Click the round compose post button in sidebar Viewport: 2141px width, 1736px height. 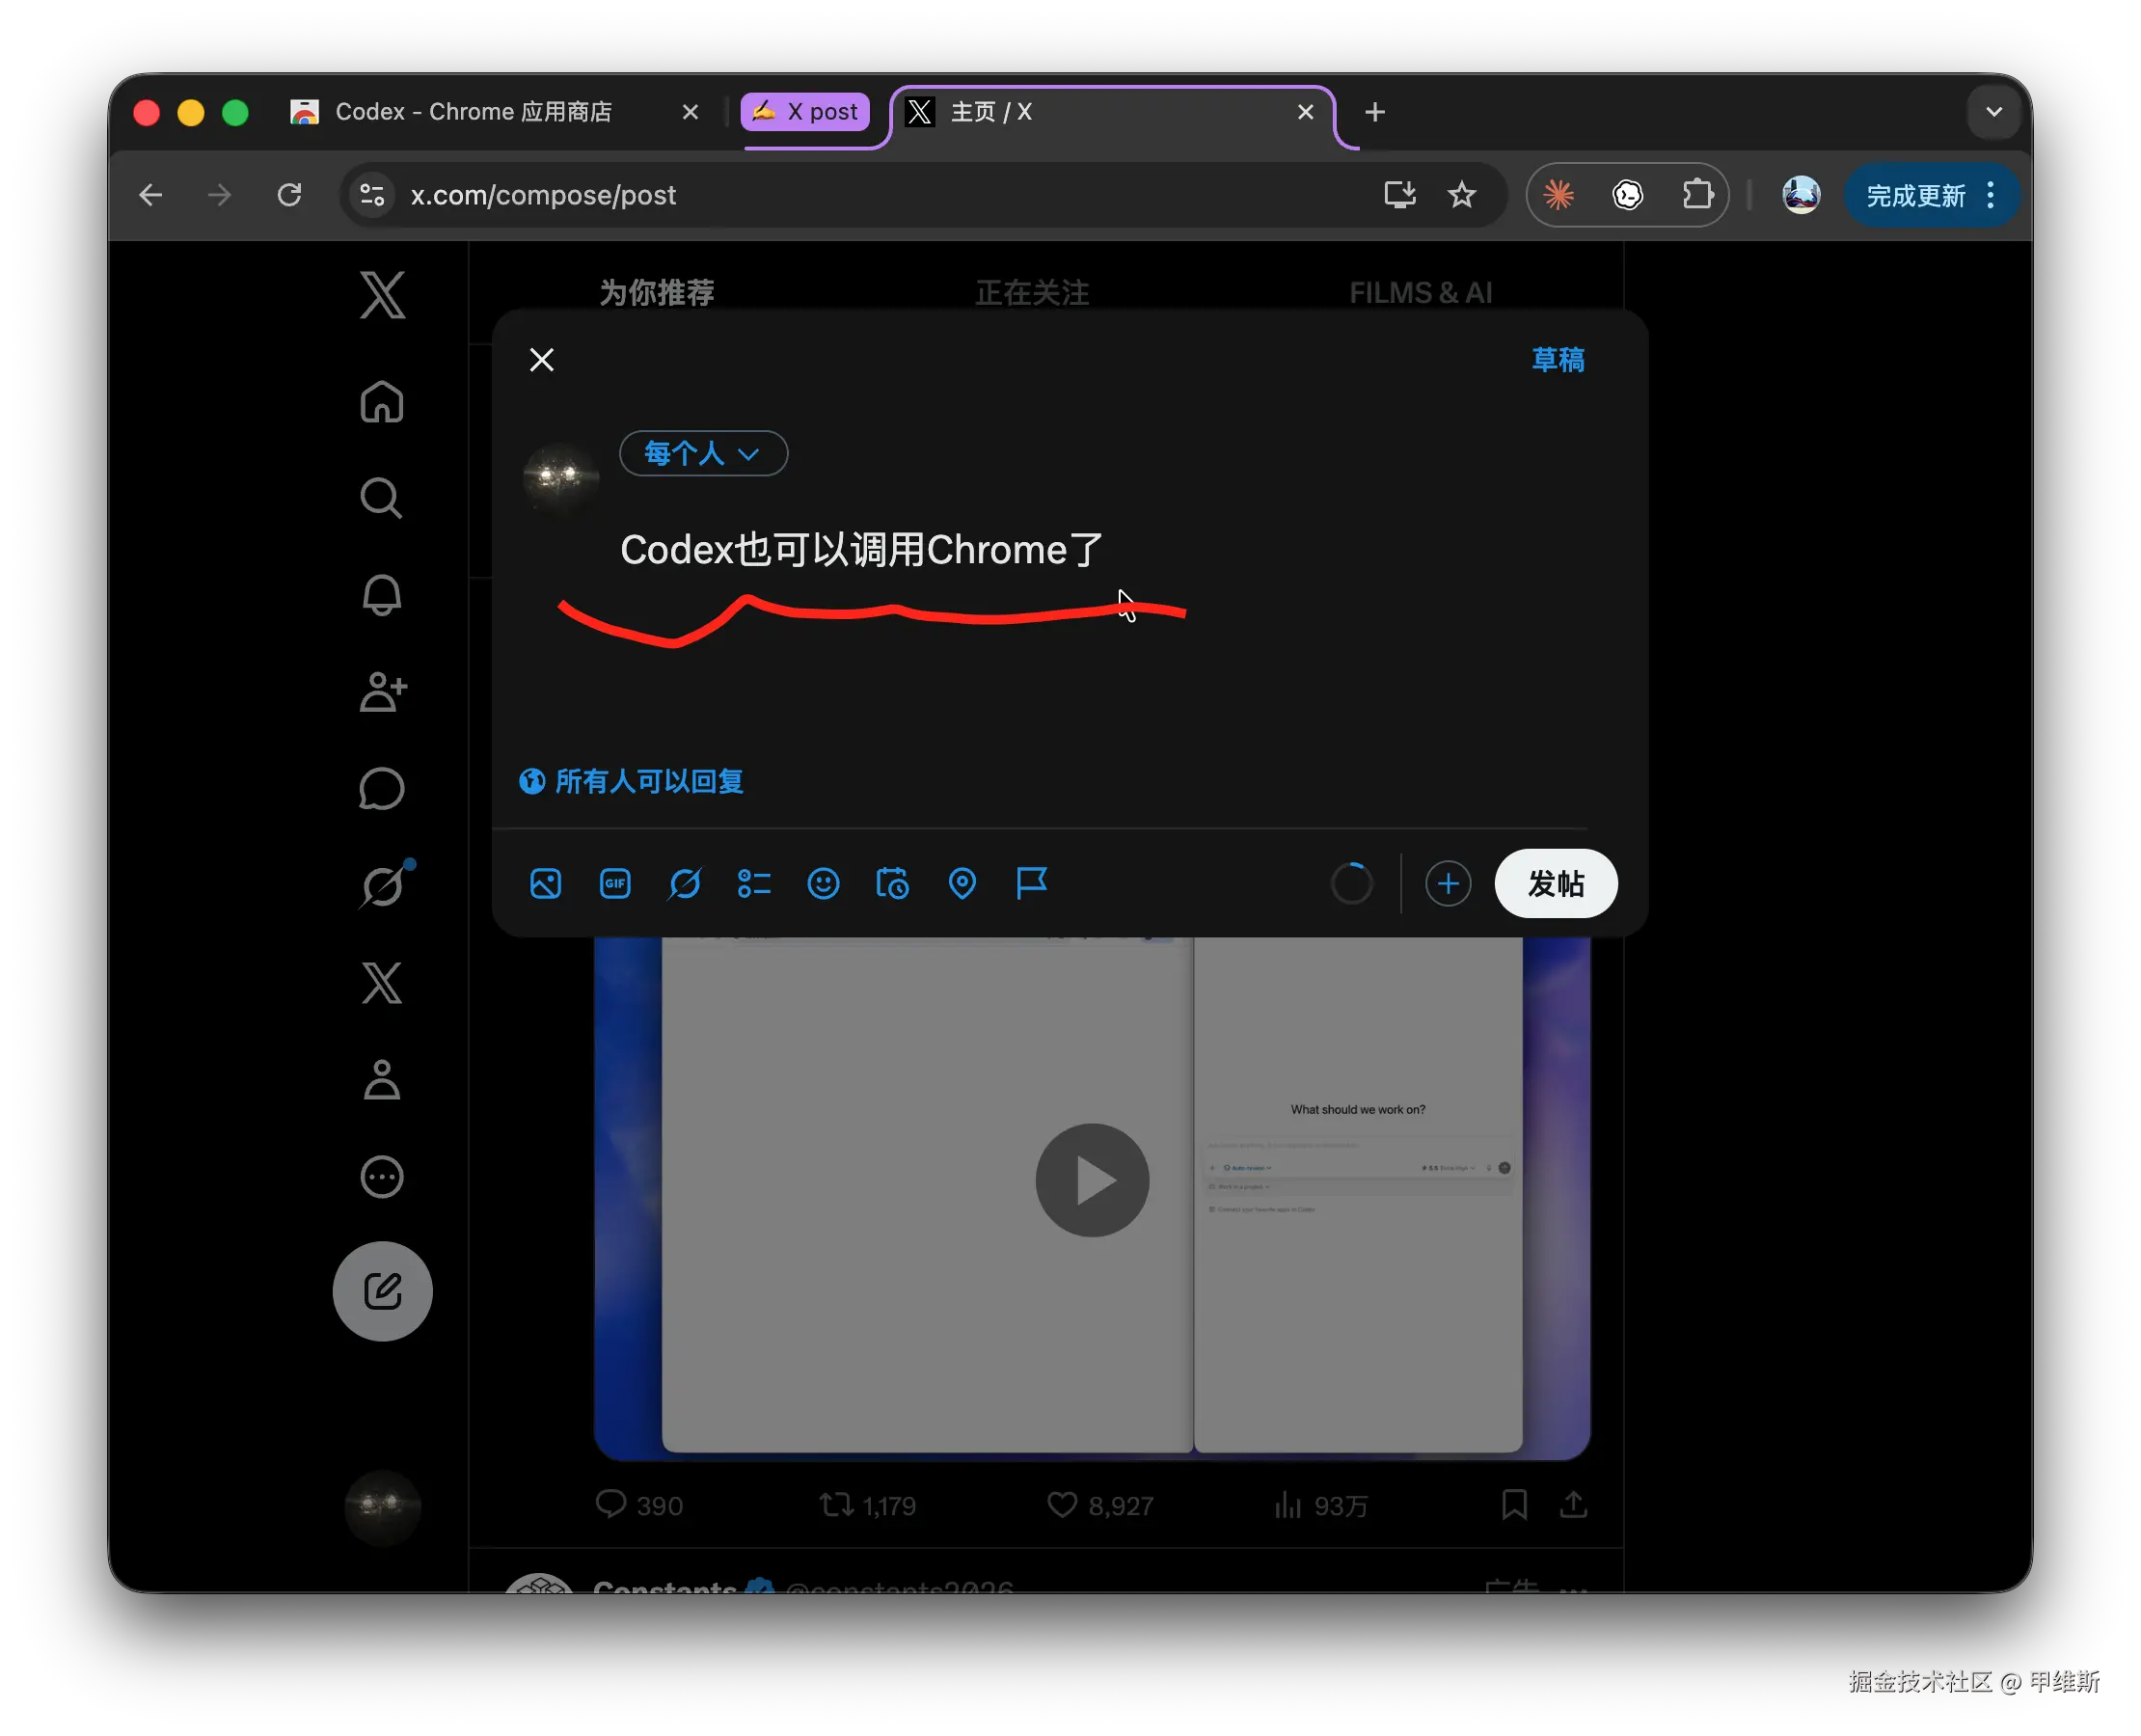click(x=382, y=1291)
